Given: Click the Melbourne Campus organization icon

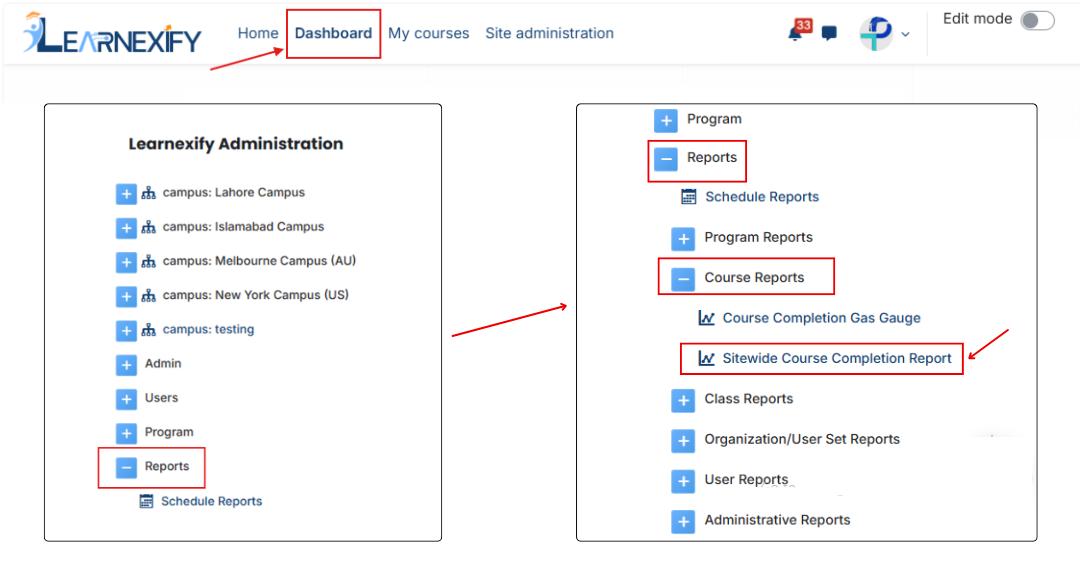Looking at the screenshot, I should [149, 262].
